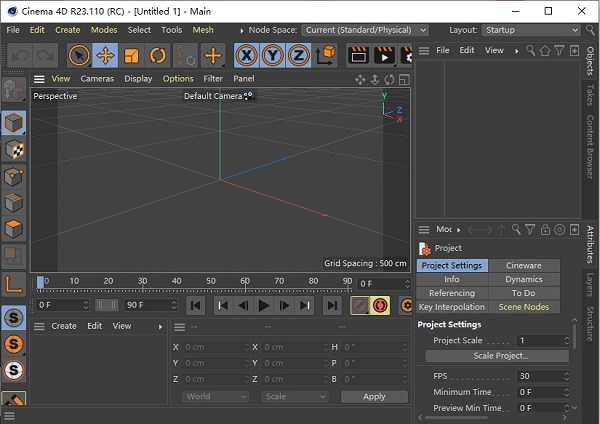Activate the Move tool
Viewport: 600px width, 424px height.
[105, 55]
